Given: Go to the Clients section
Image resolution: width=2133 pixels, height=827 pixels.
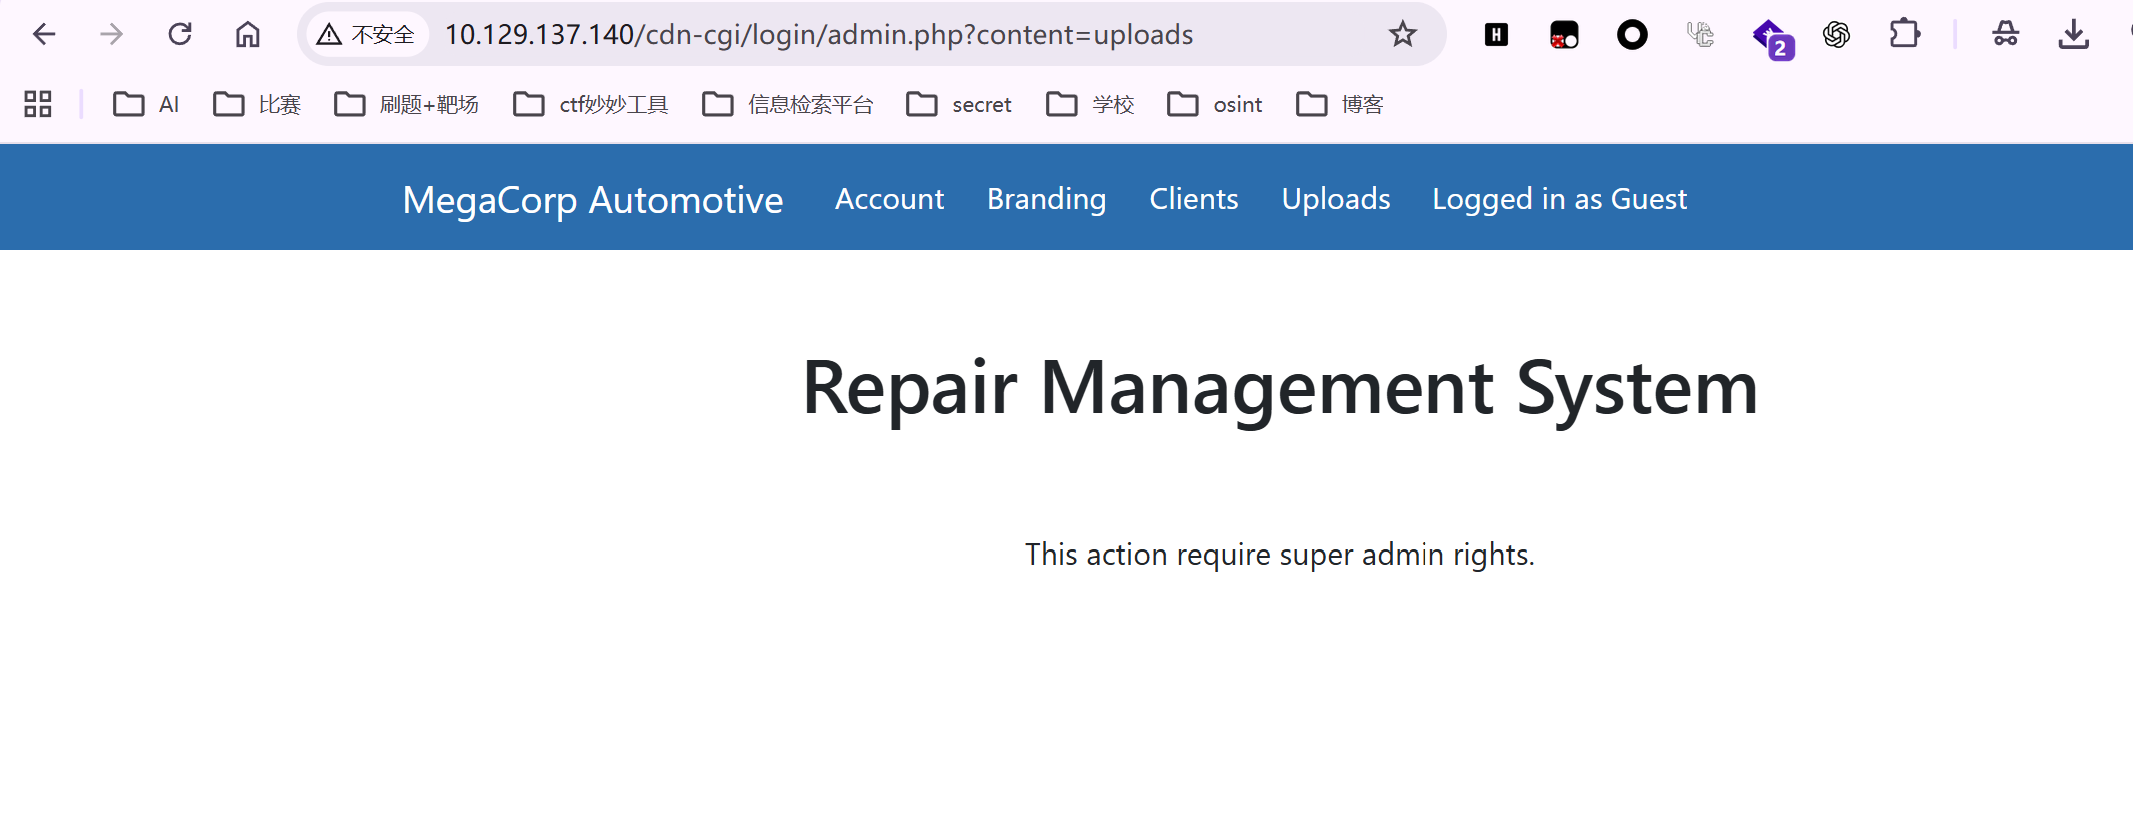Looking at the screenshot, I should [1193, 199].
